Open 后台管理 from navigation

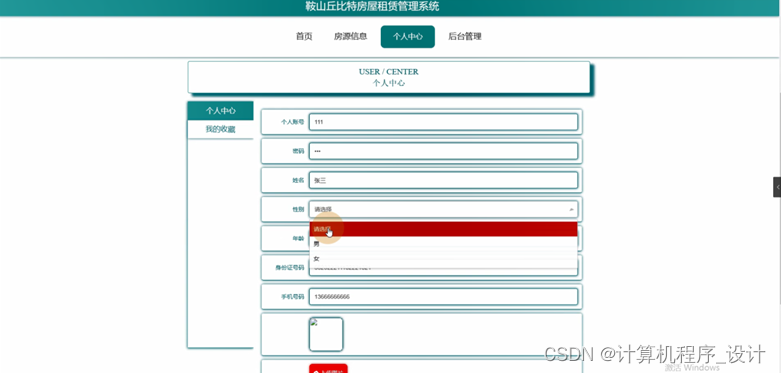(465, 36)
